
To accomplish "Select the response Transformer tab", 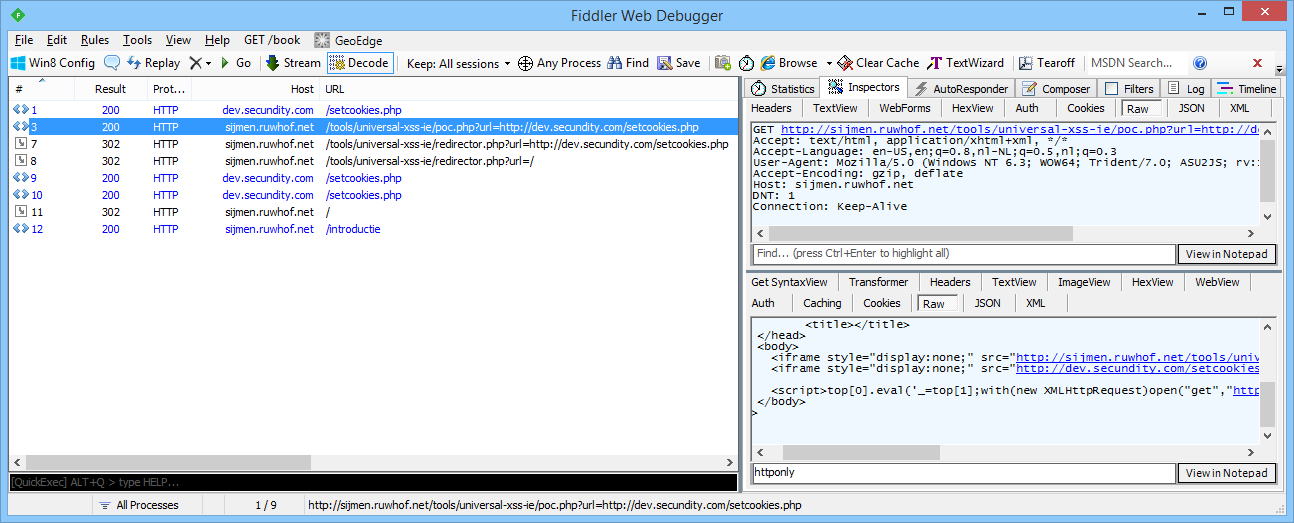I will click(879, 282).
